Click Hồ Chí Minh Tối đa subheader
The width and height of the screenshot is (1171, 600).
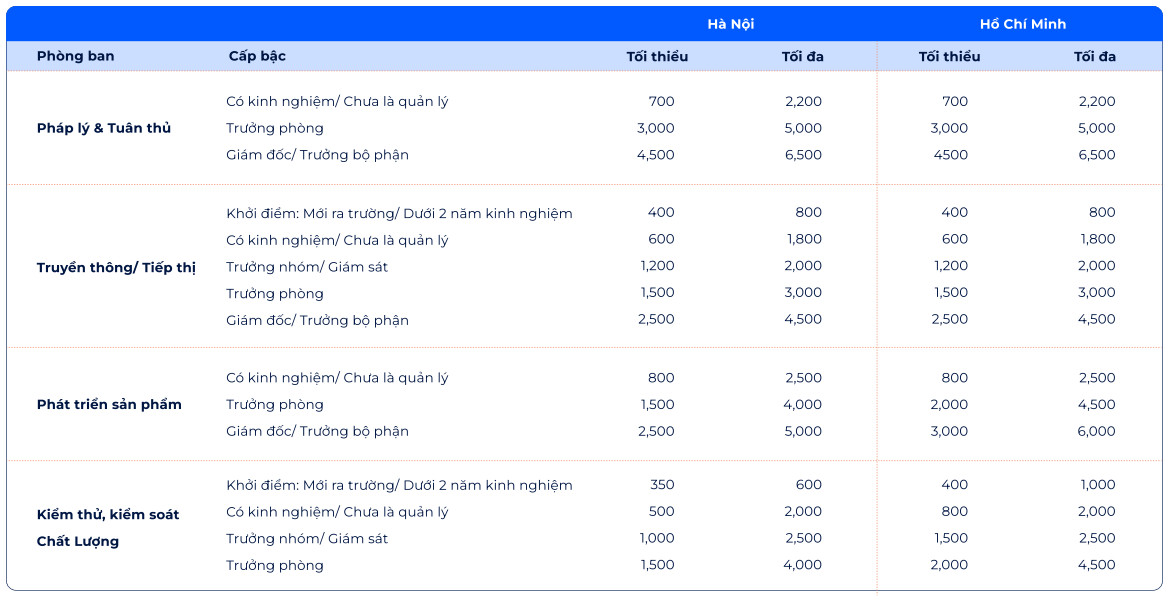[1095, 56]
